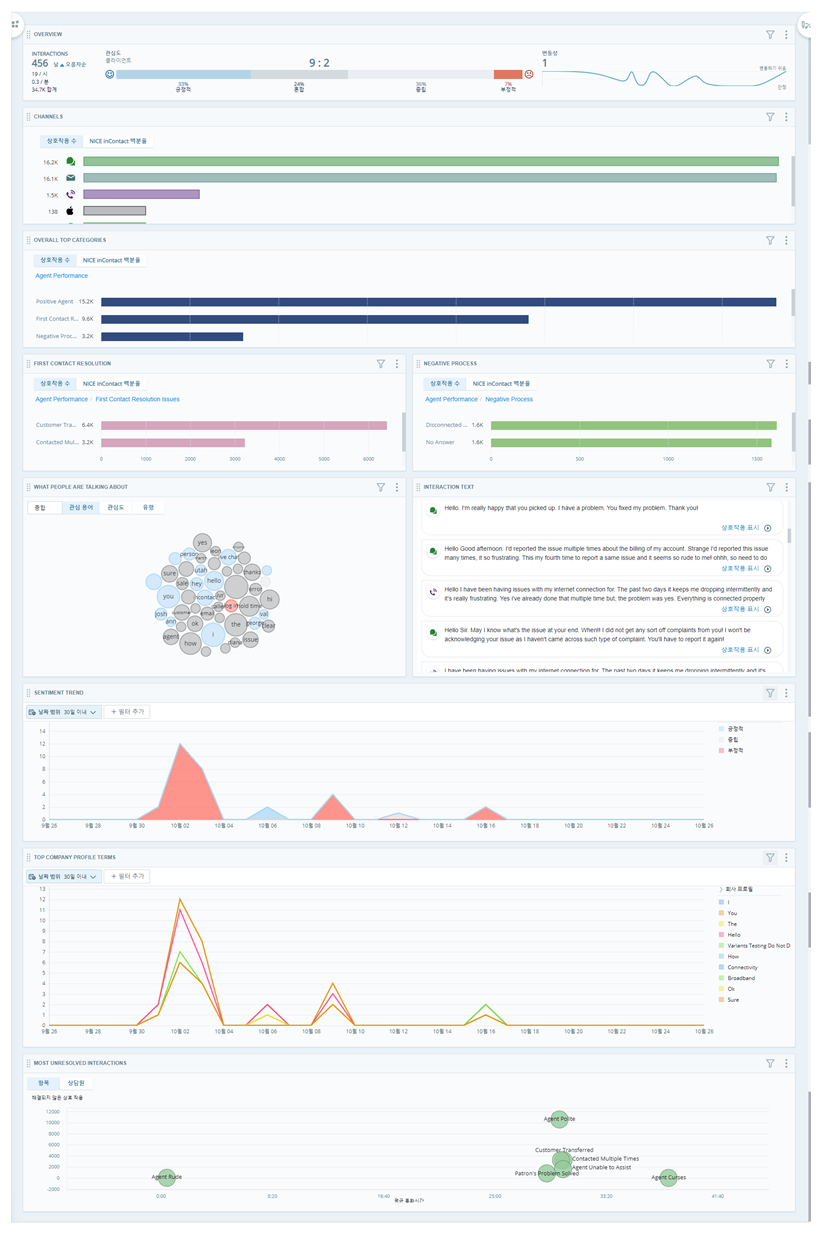Open What People Are Talking About options menu
This screenshot has height=1235, width=823.
(x=397, y=487)
